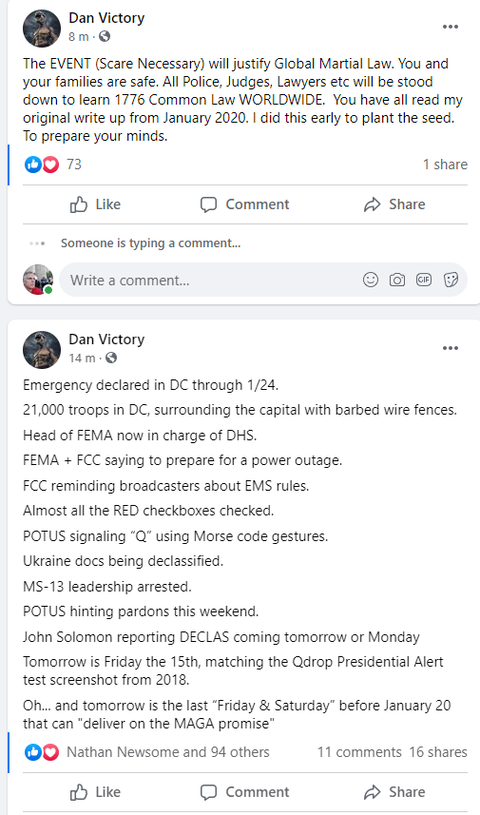The width and height of the screenshot is (480, 815).
Task: Comment on the second post
Action: coord(244,792)
